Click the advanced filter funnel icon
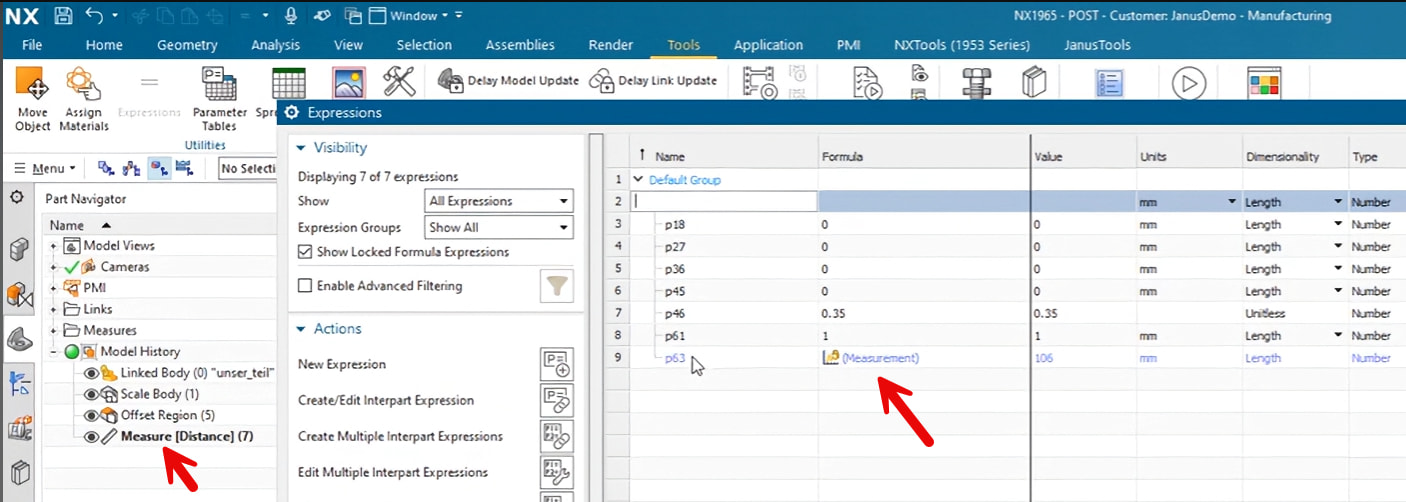The width and height of the screenshot is (1406, 502). click(x=557, y=286)
